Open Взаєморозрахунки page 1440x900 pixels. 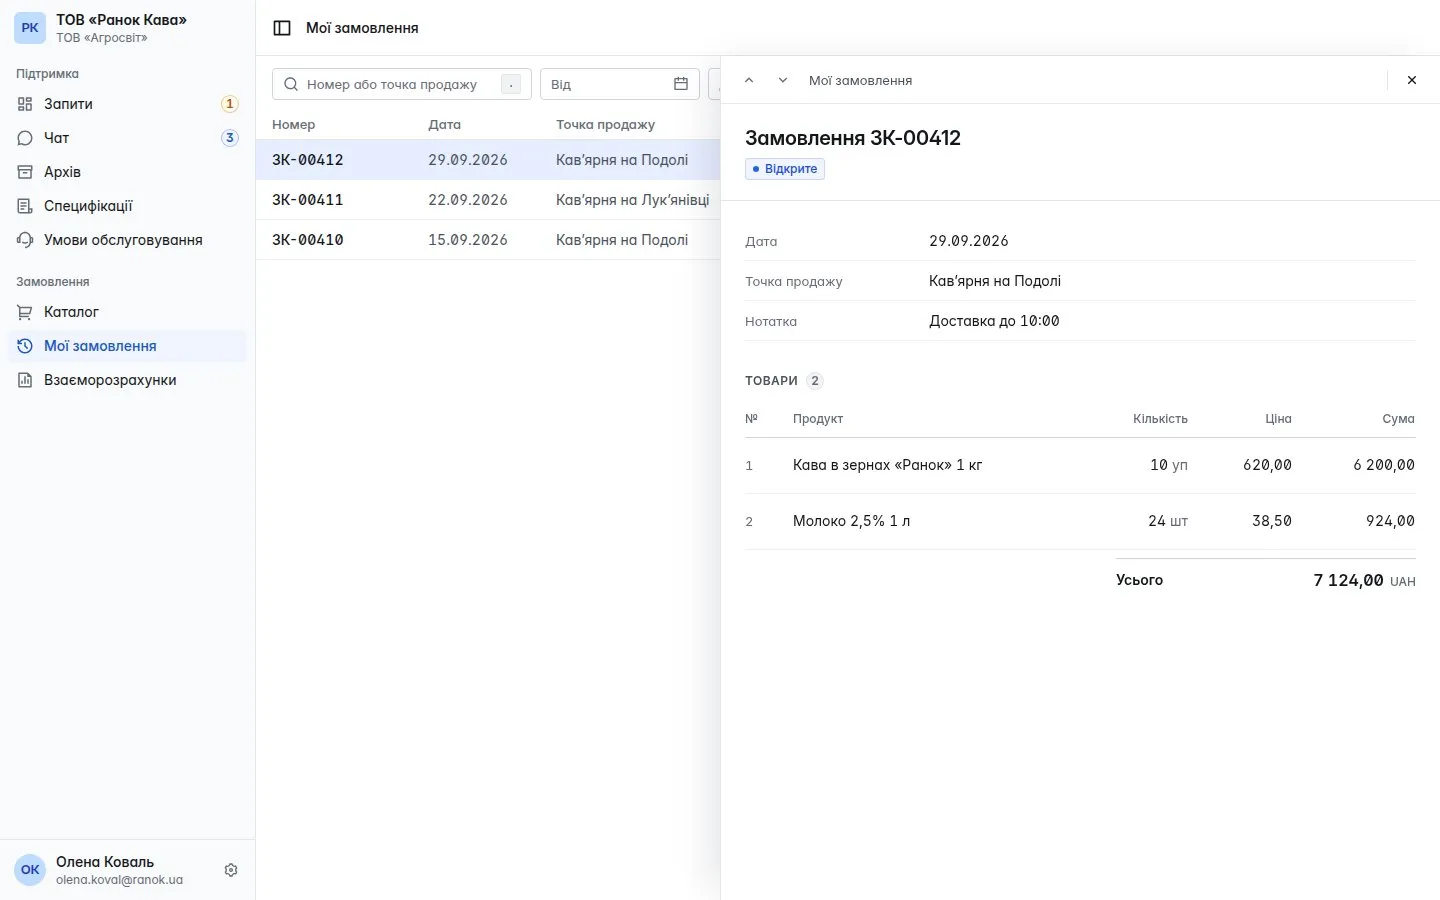pos(128,380)
